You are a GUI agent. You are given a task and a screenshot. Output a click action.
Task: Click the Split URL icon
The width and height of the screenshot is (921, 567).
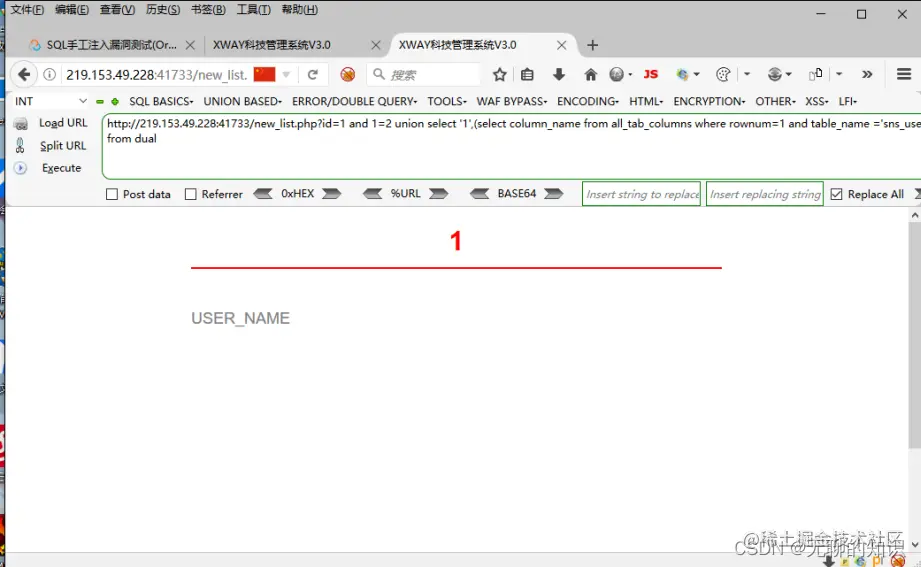click(x=20, y=145)
